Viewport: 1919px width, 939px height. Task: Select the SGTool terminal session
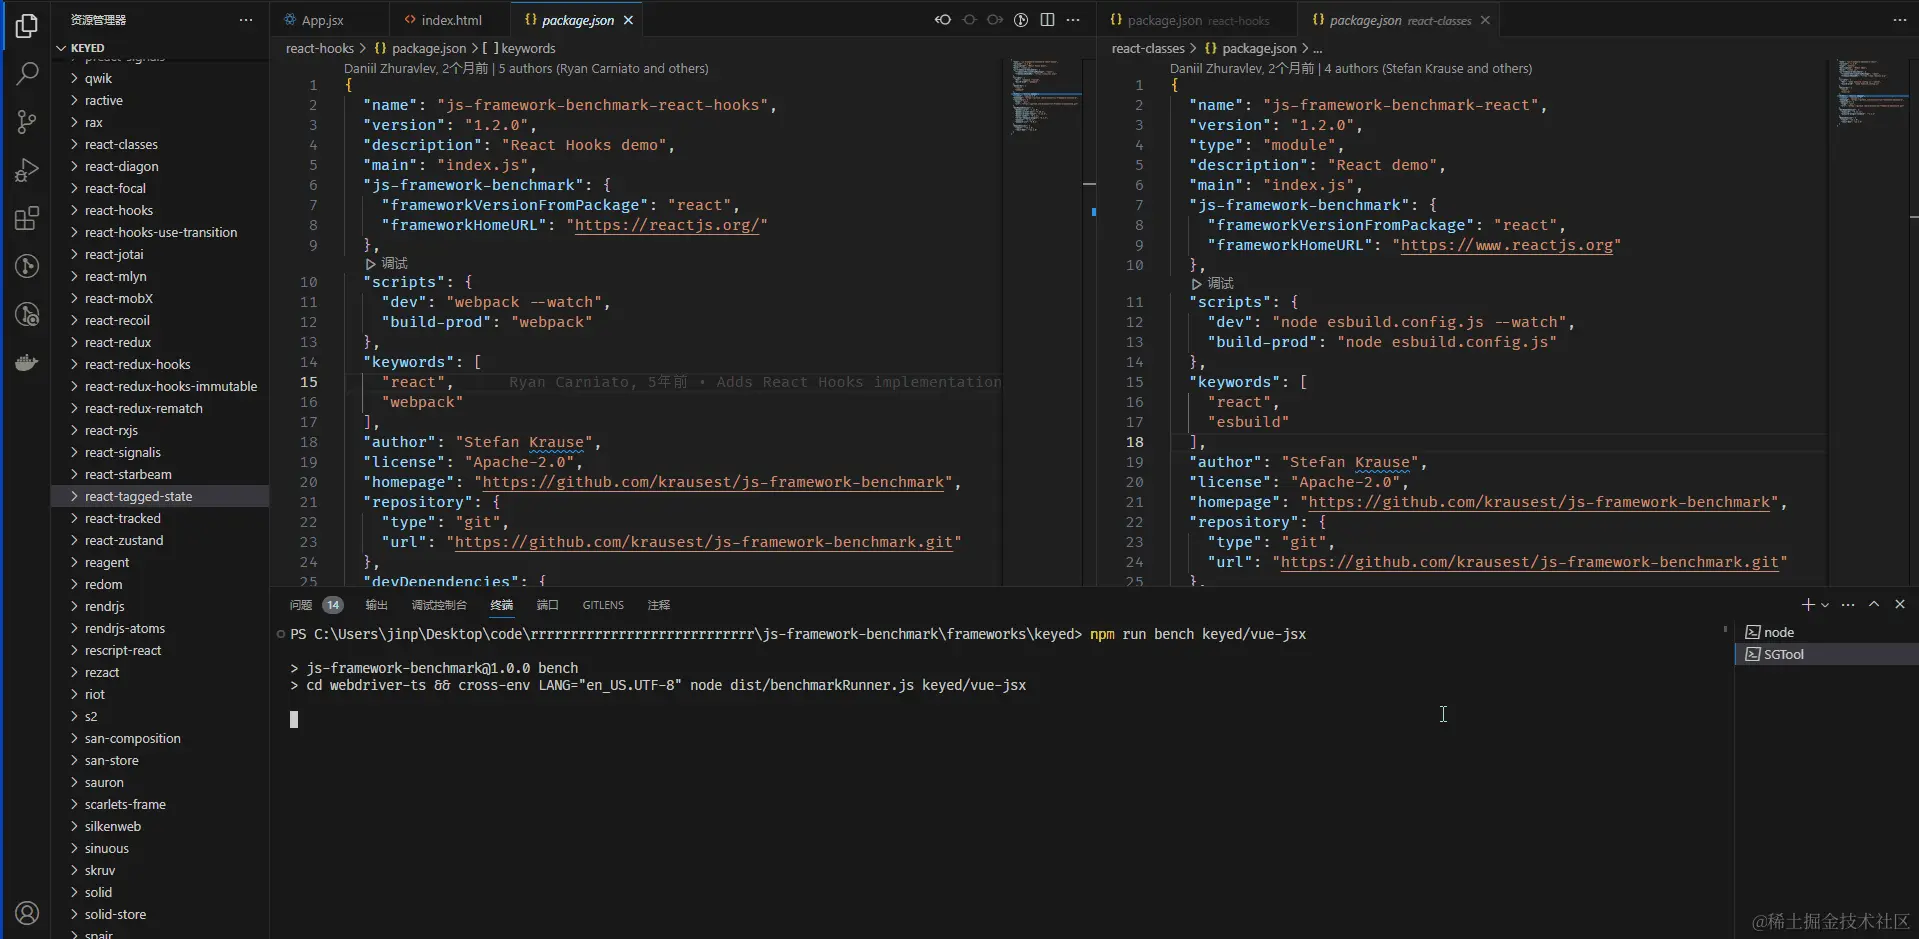(x=1826, y=654)
